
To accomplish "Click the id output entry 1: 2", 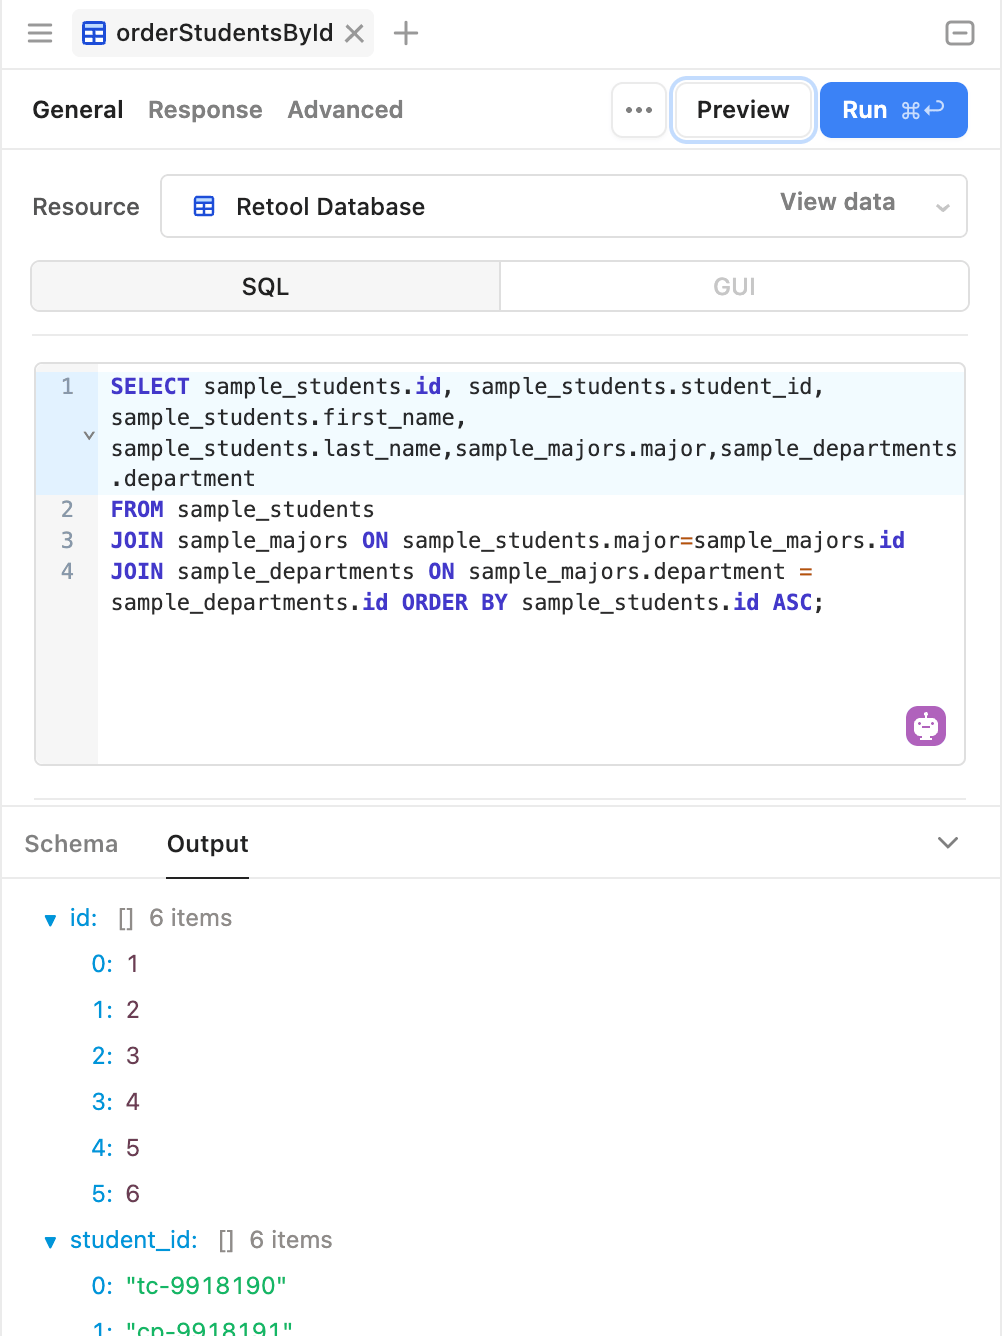I will click(x=115, y=1010).
